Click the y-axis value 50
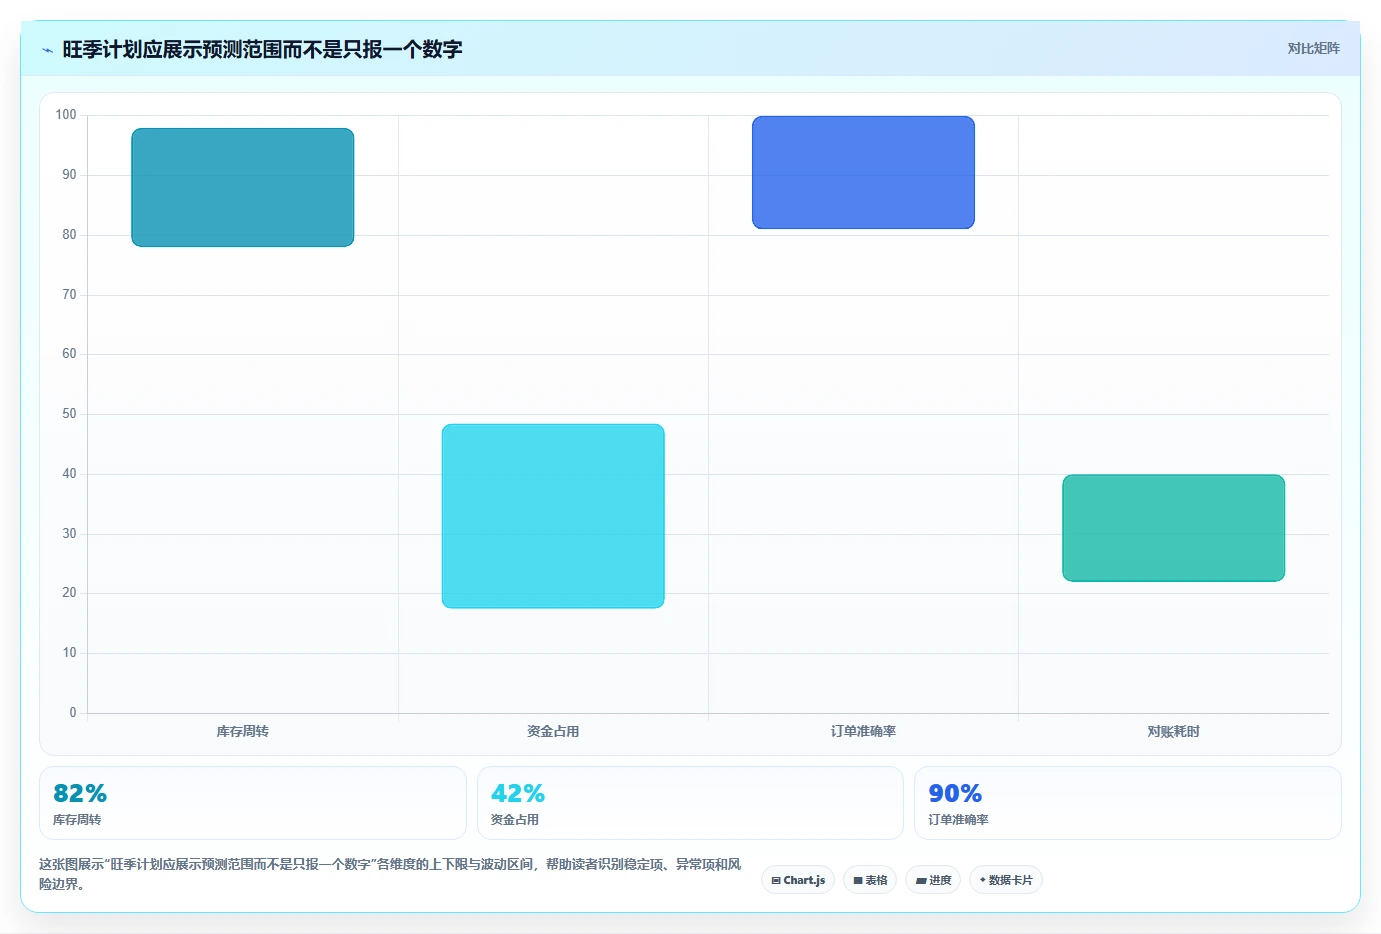 pyautogui.click(x=69, y=414)
